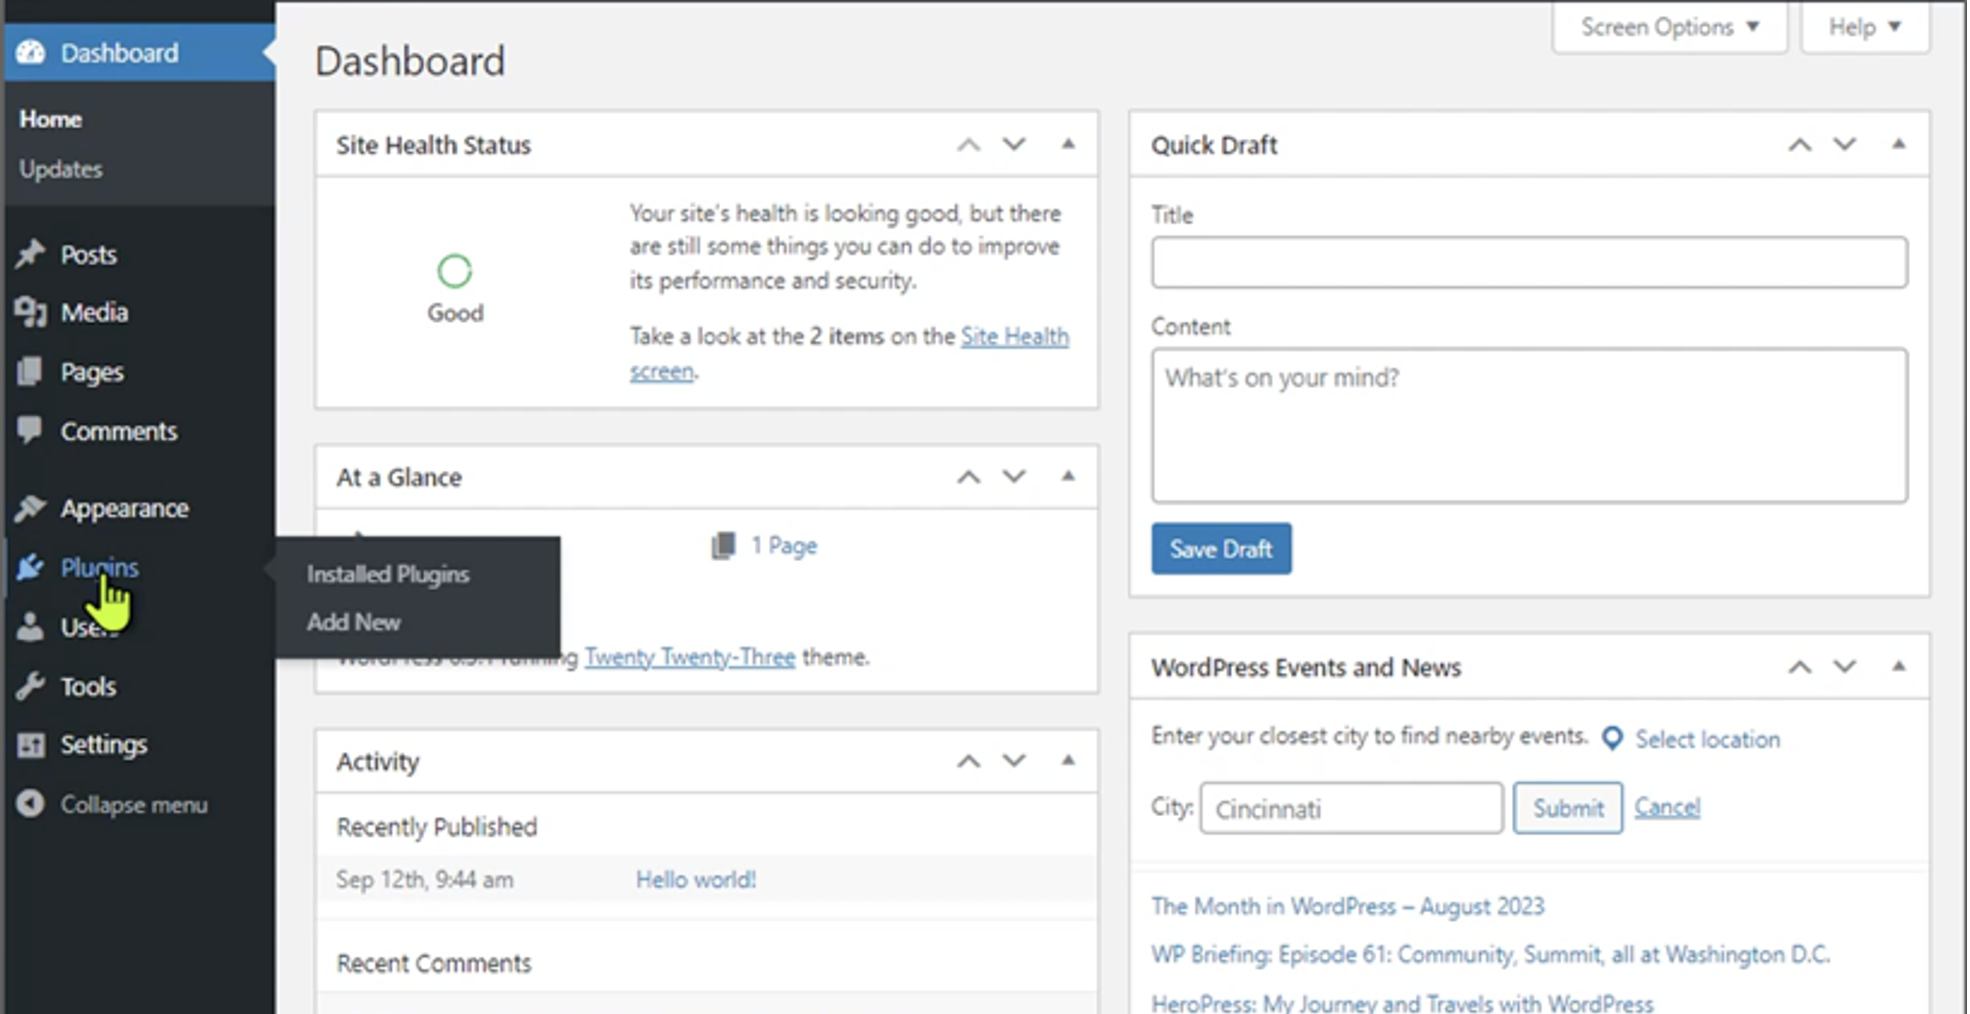
Task: Click the Select location link
Action: pyautogui.click(x=1708, y=739)
